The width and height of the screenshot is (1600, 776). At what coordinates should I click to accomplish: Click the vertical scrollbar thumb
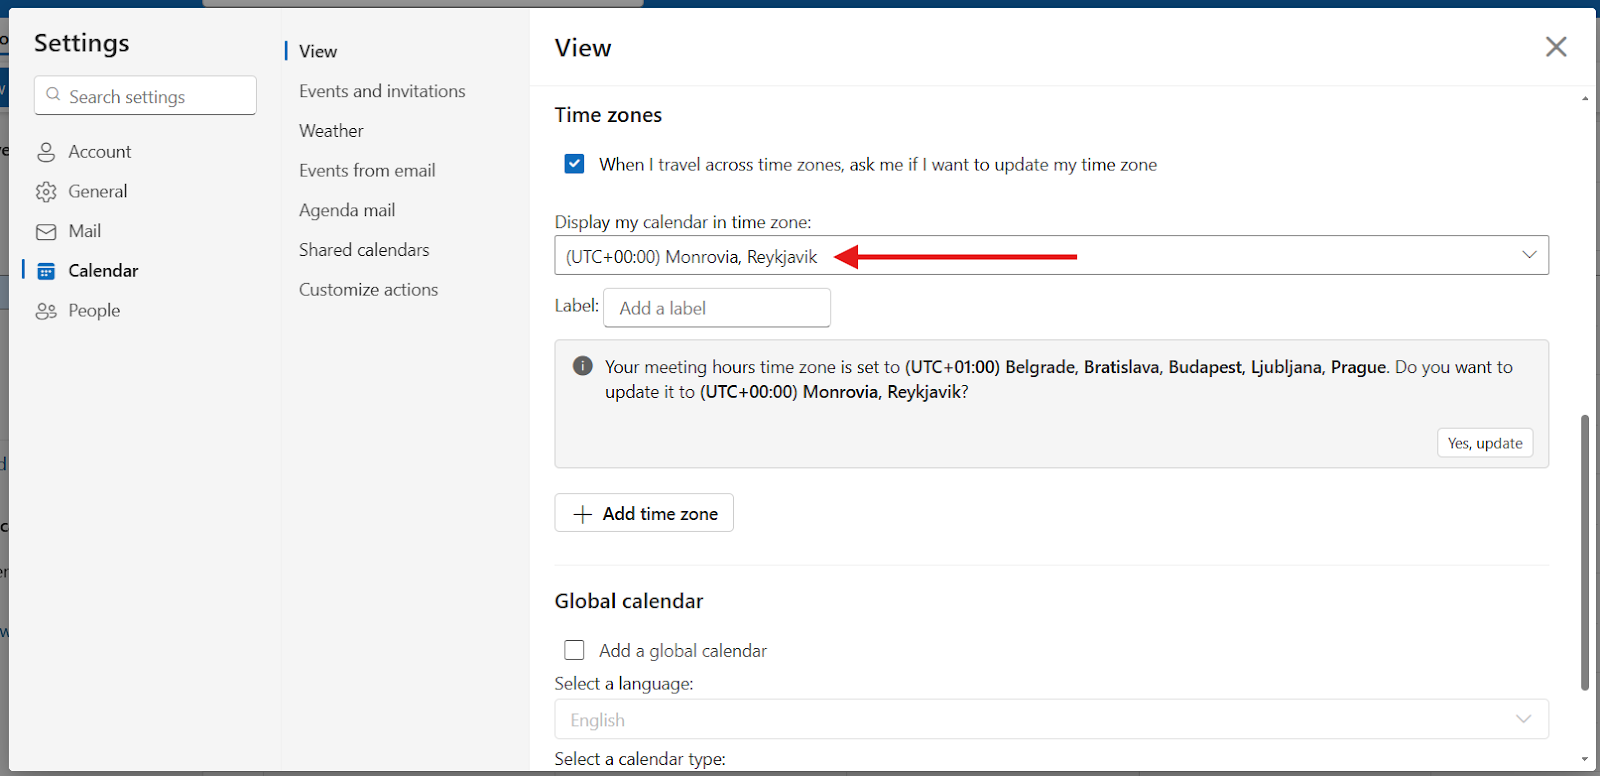pos(1584,552)
